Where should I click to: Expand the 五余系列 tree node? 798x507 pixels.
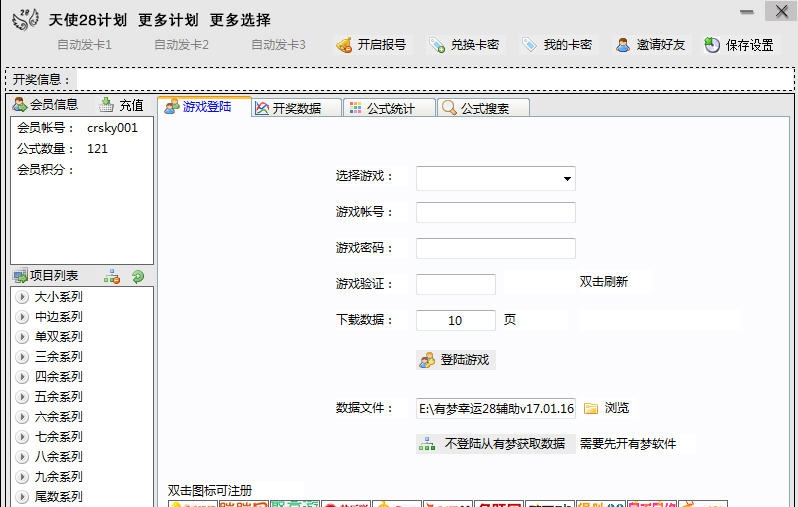point(21,397)
